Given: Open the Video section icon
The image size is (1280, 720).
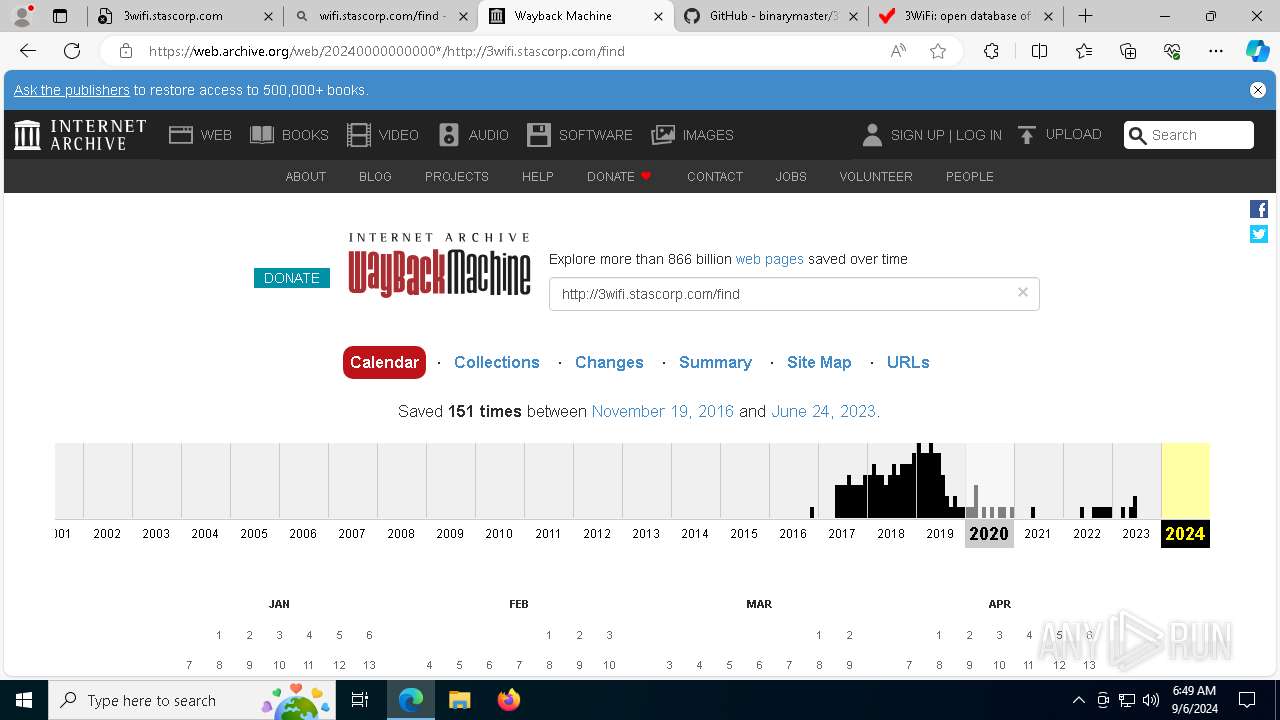Looking at the screenshot, I should click(x=359, y=135).
